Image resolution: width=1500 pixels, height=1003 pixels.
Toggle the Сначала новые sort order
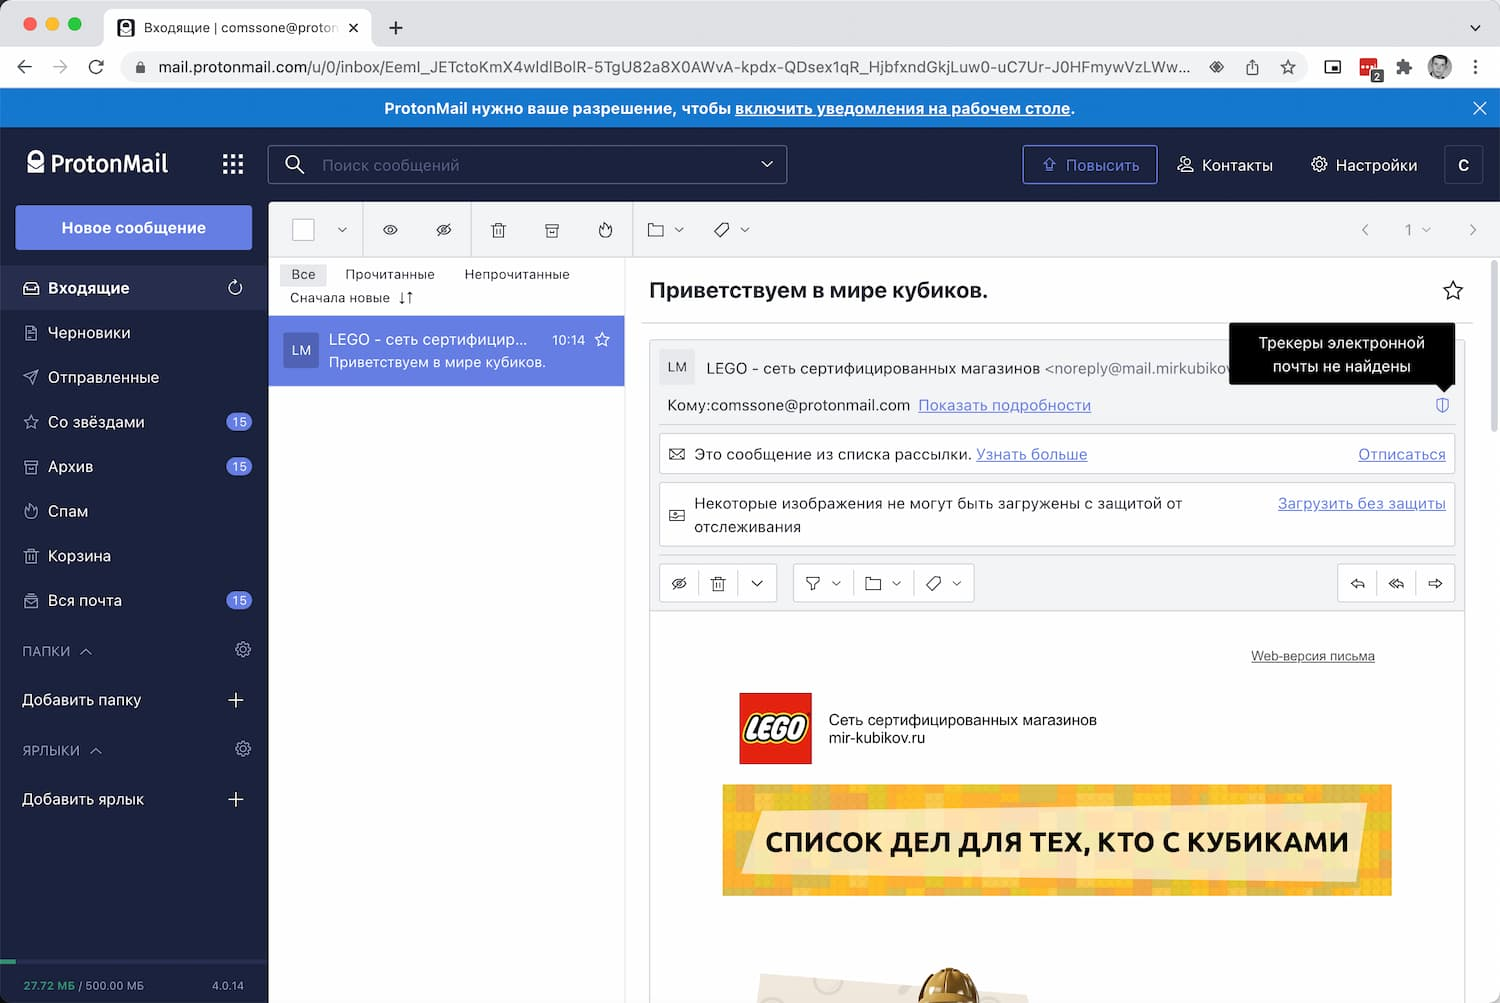coord(351,298)
